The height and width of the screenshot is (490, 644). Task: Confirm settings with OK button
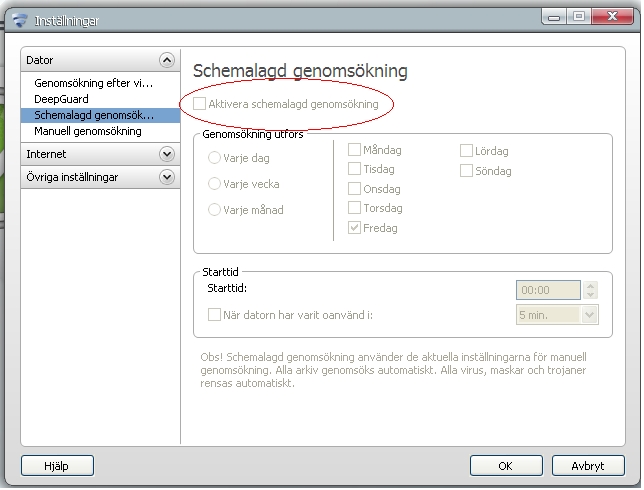click(506, 465)
